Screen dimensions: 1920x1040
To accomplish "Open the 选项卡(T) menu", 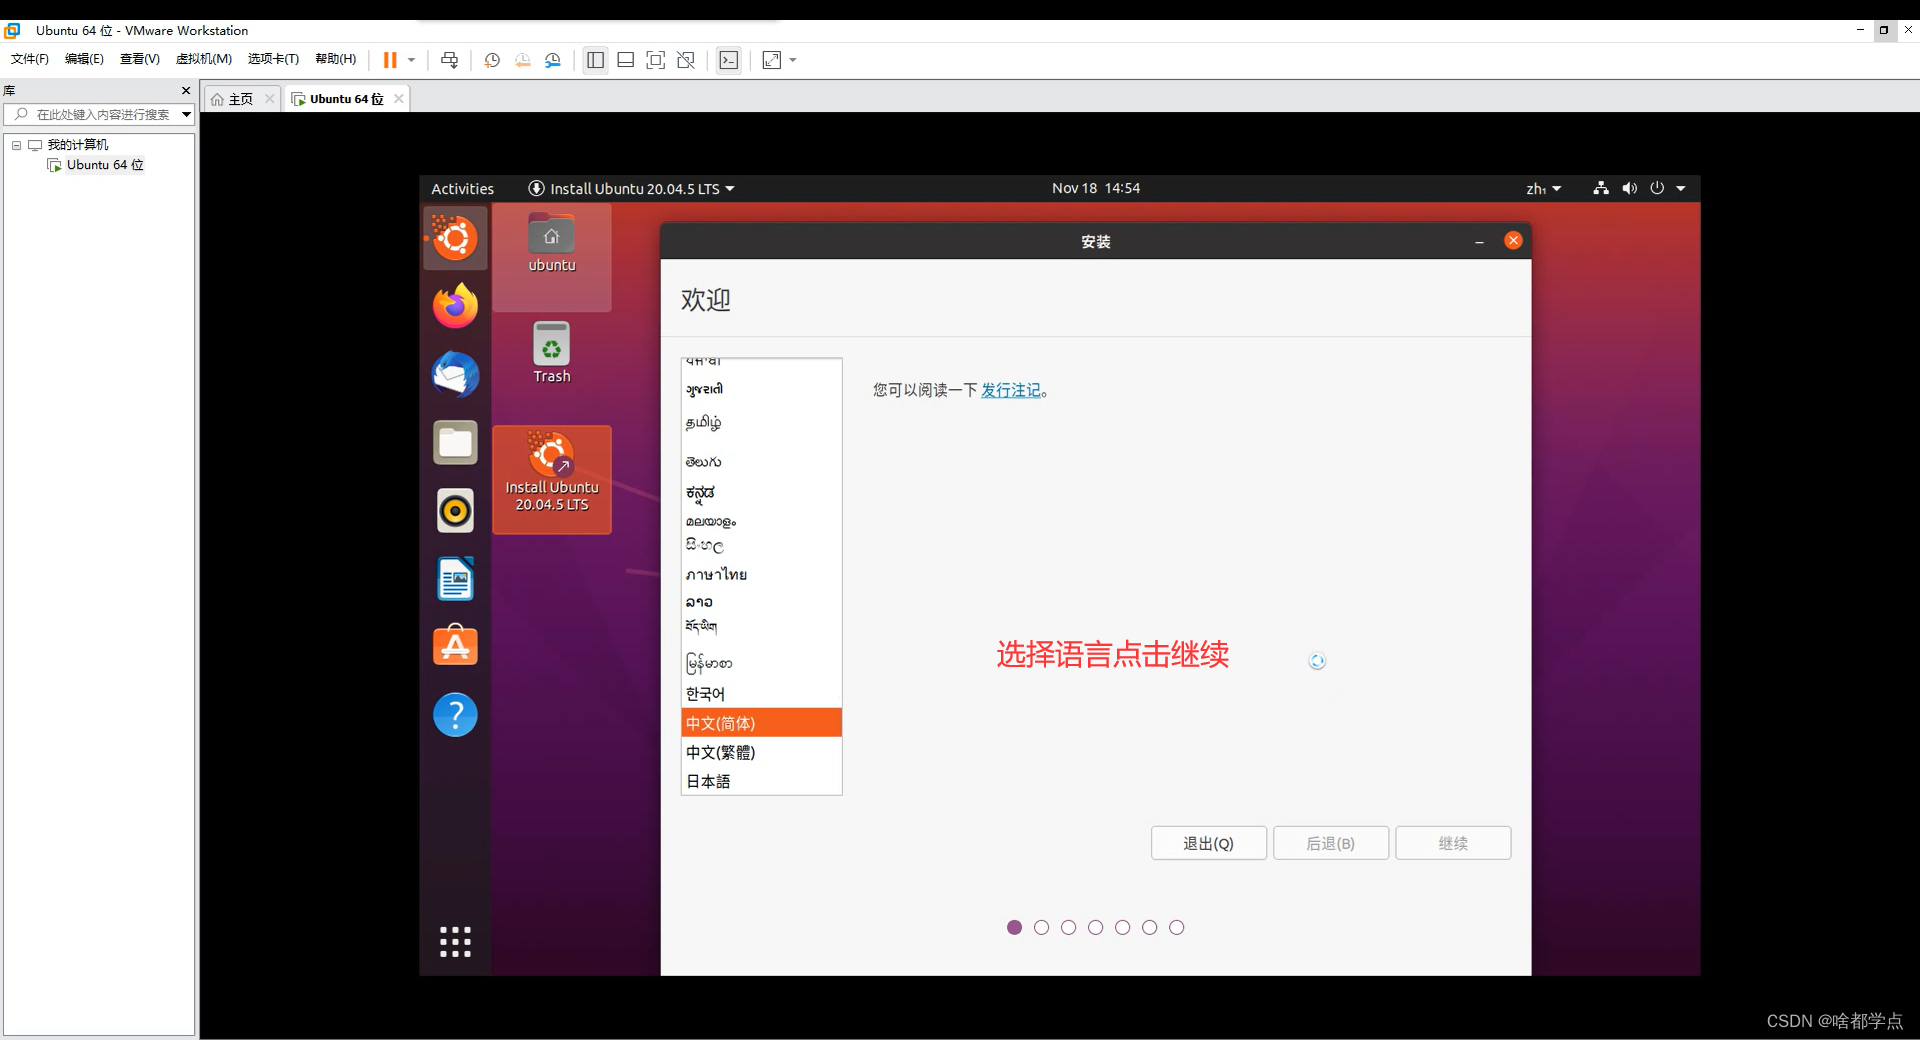I will [273, 59].
